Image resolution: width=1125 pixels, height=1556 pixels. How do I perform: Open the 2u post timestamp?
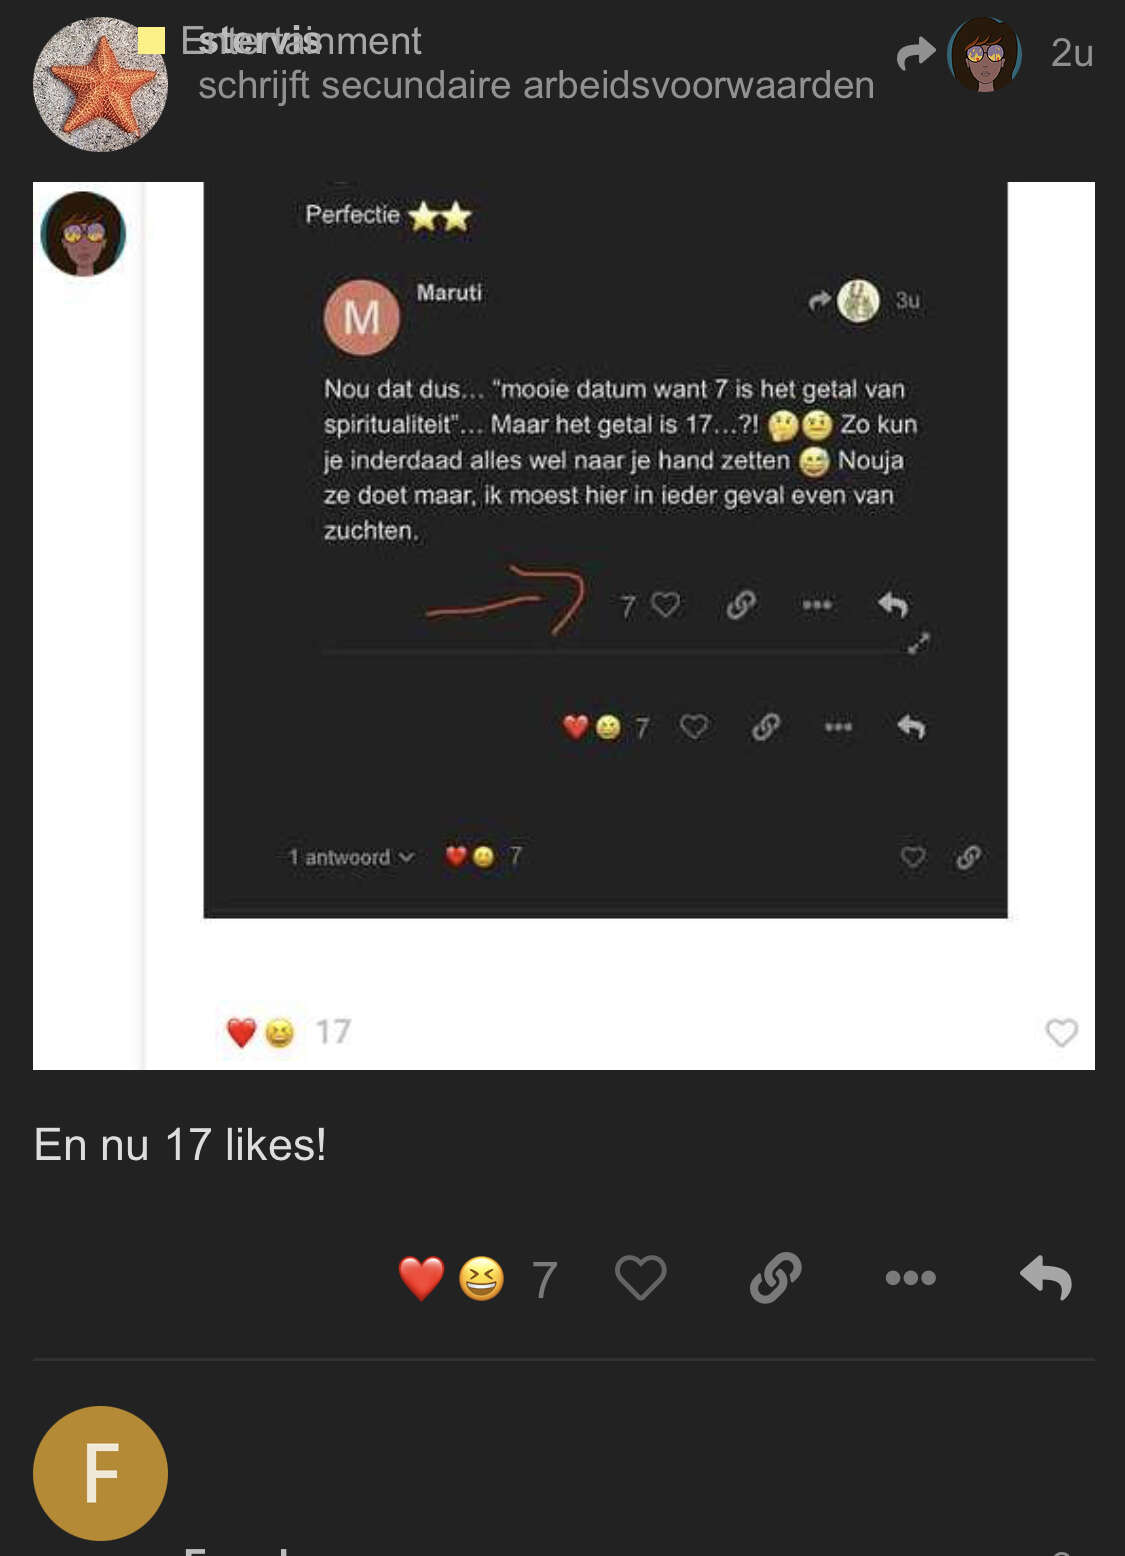(x=1072, y=53)
